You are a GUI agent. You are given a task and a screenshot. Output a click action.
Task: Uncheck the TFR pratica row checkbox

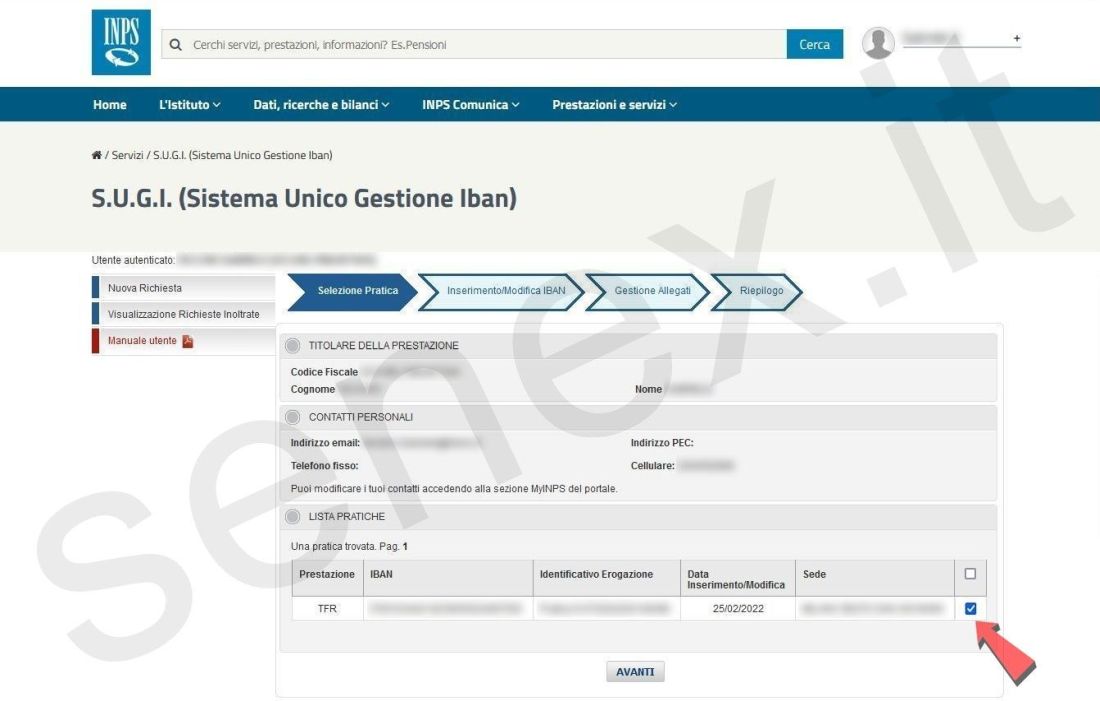[x=969, y=608]
